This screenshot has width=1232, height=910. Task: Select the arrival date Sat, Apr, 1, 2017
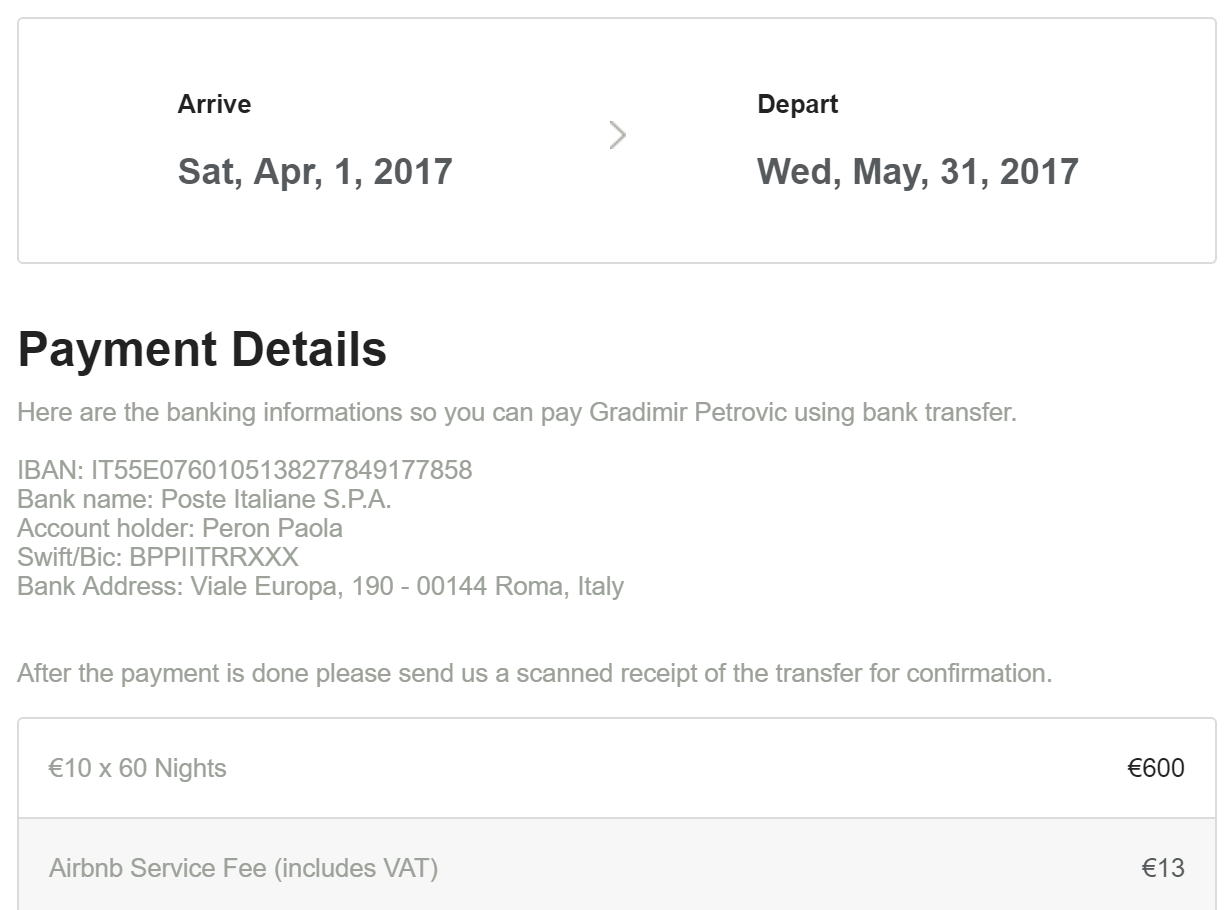[315, 171]
